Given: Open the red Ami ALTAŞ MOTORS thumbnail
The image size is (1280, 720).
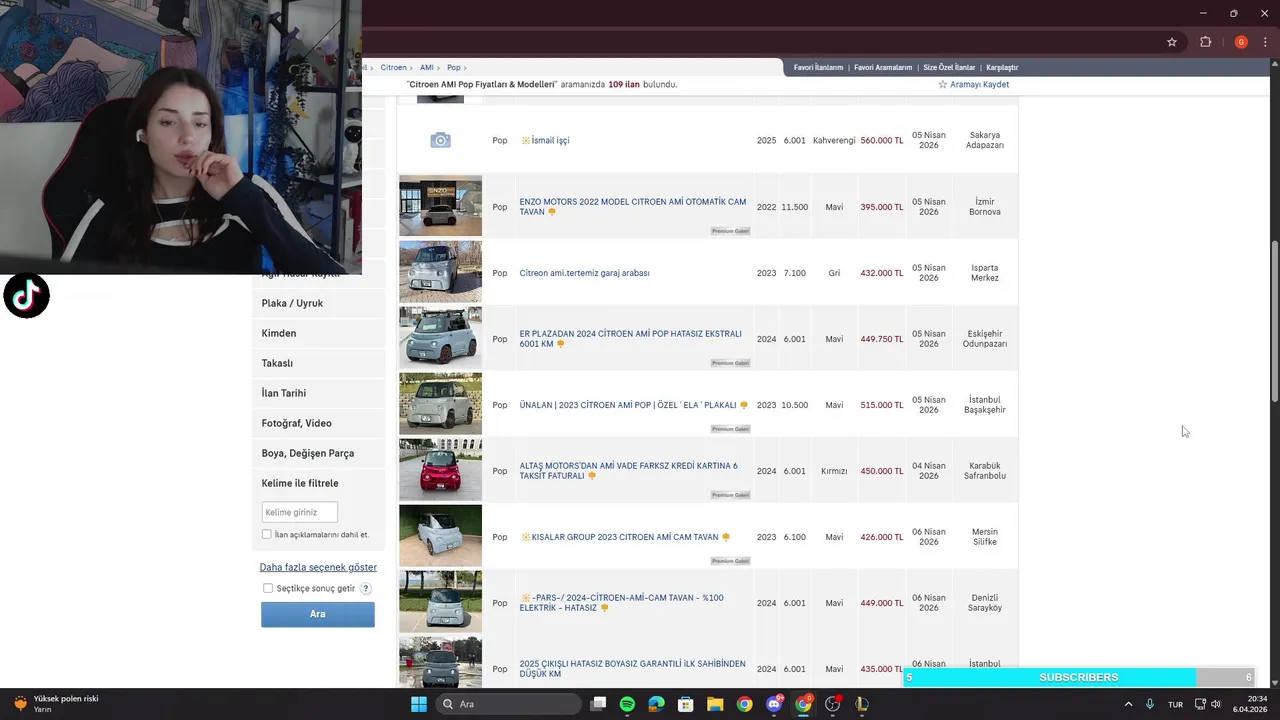Looking at the screenshot, I should tap(440, 470).
